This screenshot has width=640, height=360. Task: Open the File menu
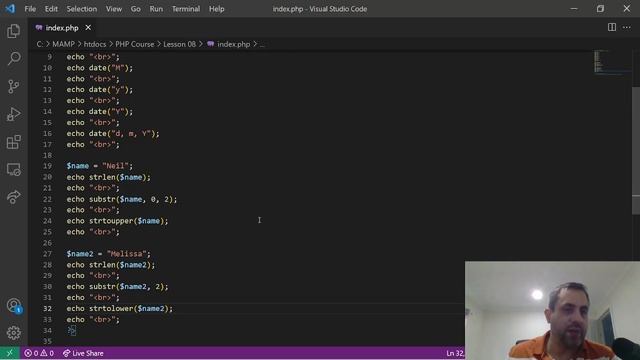(x=30, y=9)
